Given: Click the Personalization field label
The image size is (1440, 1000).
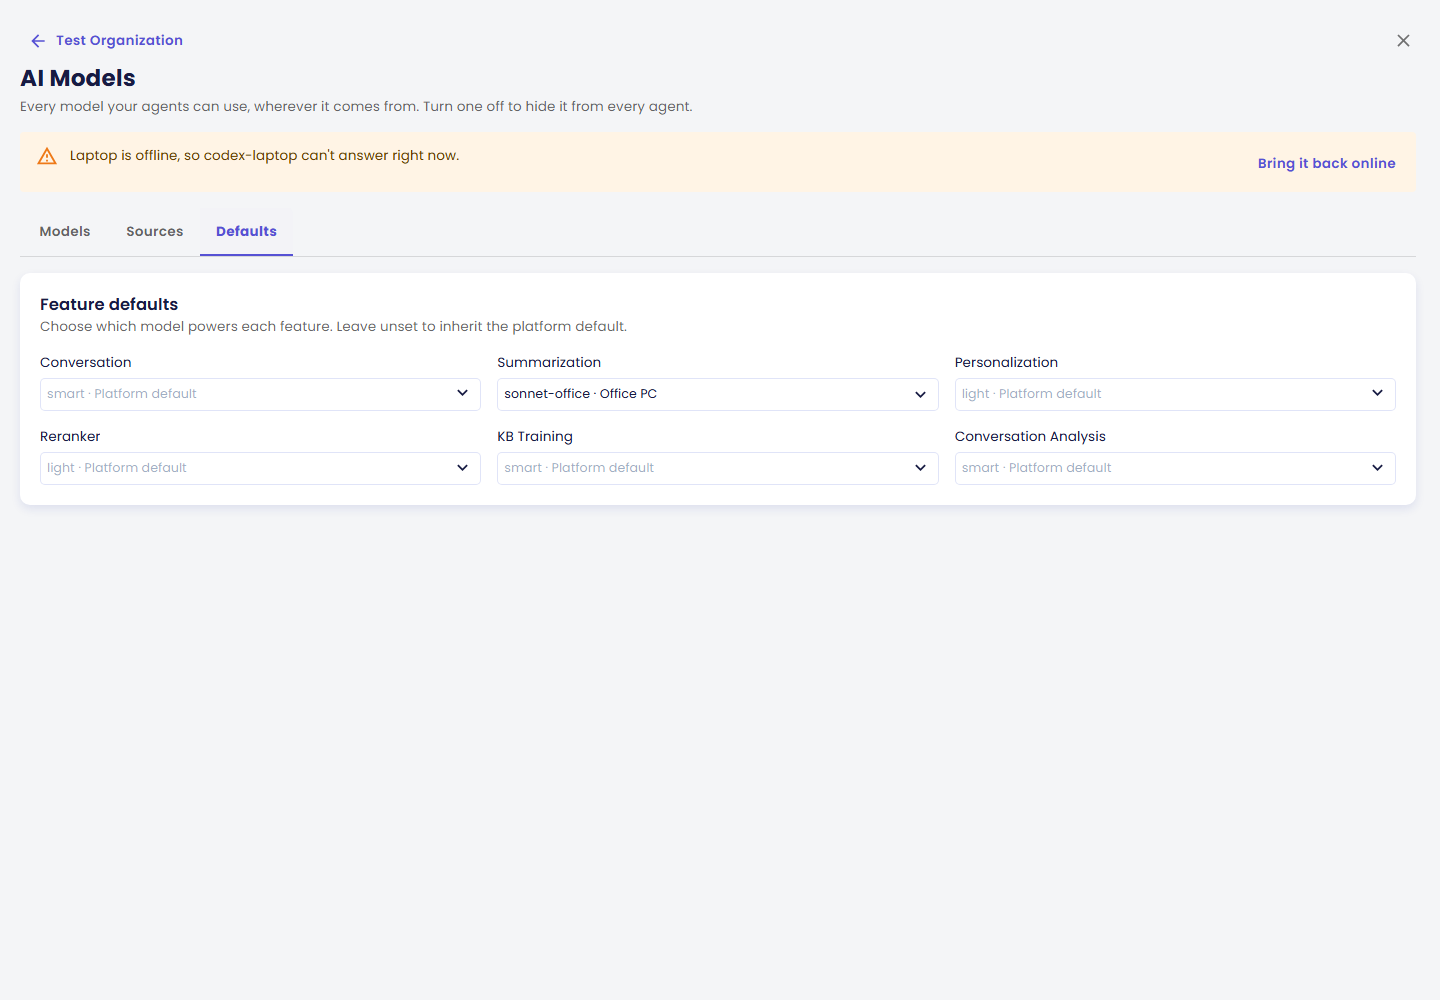Looking at the screenshot, I should (1006, 363).
